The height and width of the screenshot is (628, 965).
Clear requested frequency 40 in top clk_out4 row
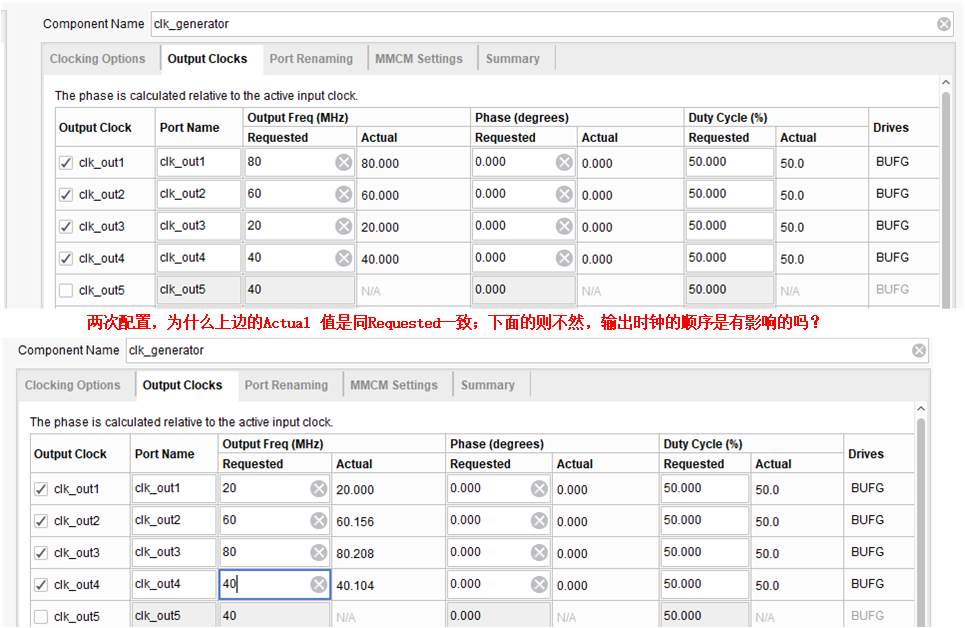point(343,258)
